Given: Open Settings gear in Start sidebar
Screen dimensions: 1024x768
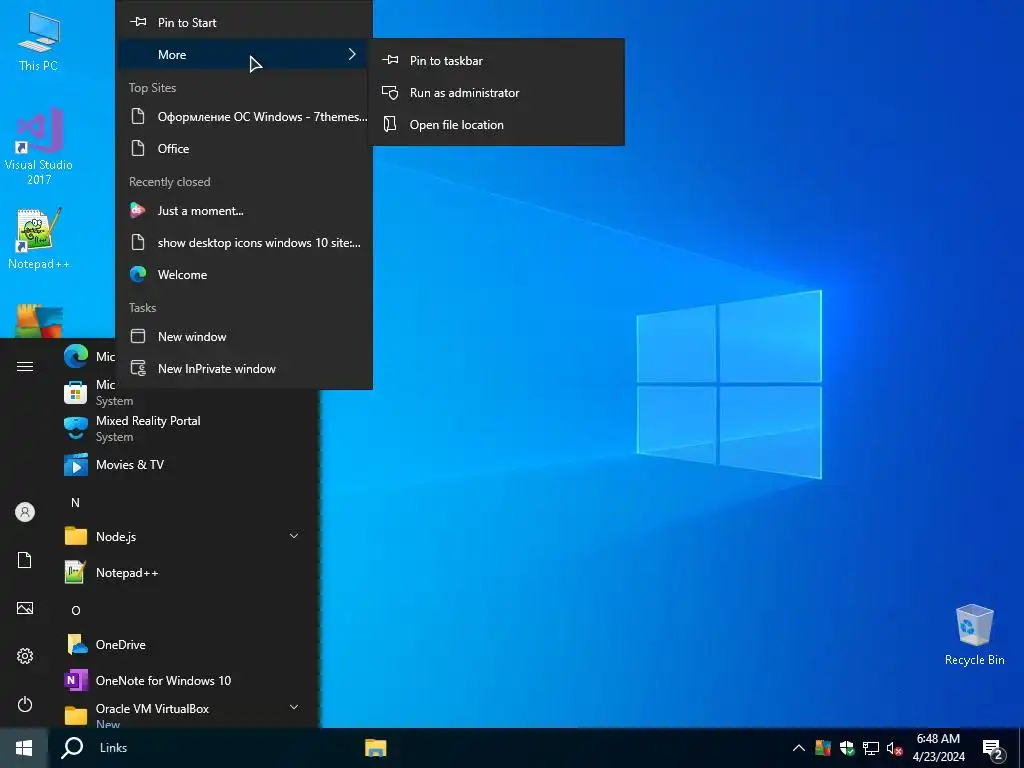Looking at the screenshot, I should pyautogui.click(x=25, y=656).
